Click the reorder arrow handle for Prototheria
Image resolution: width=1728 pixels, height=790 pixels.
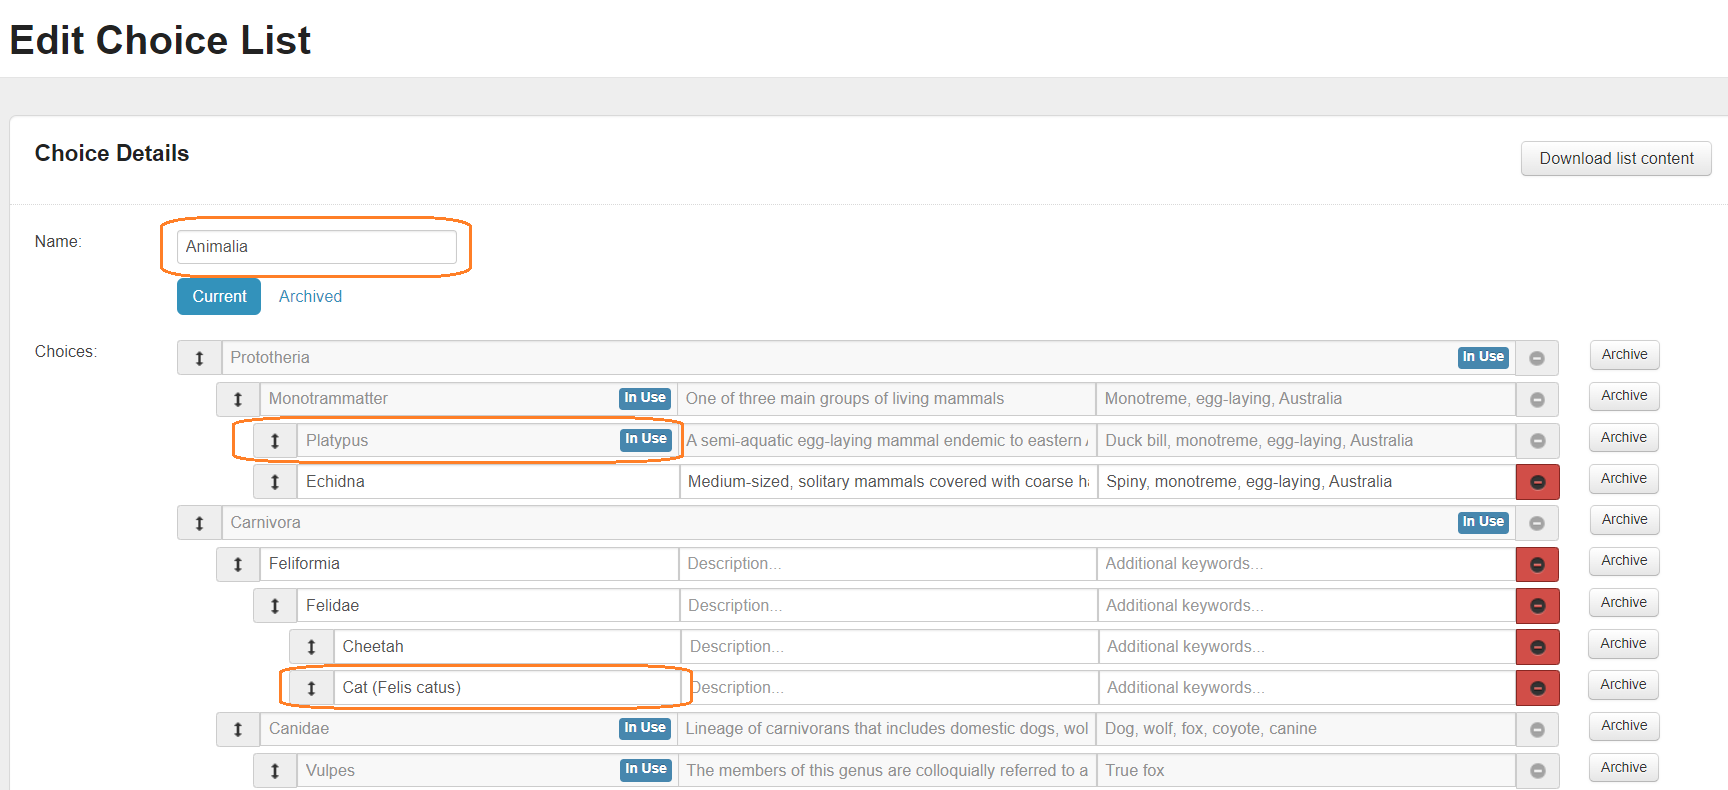click(199, 358)
